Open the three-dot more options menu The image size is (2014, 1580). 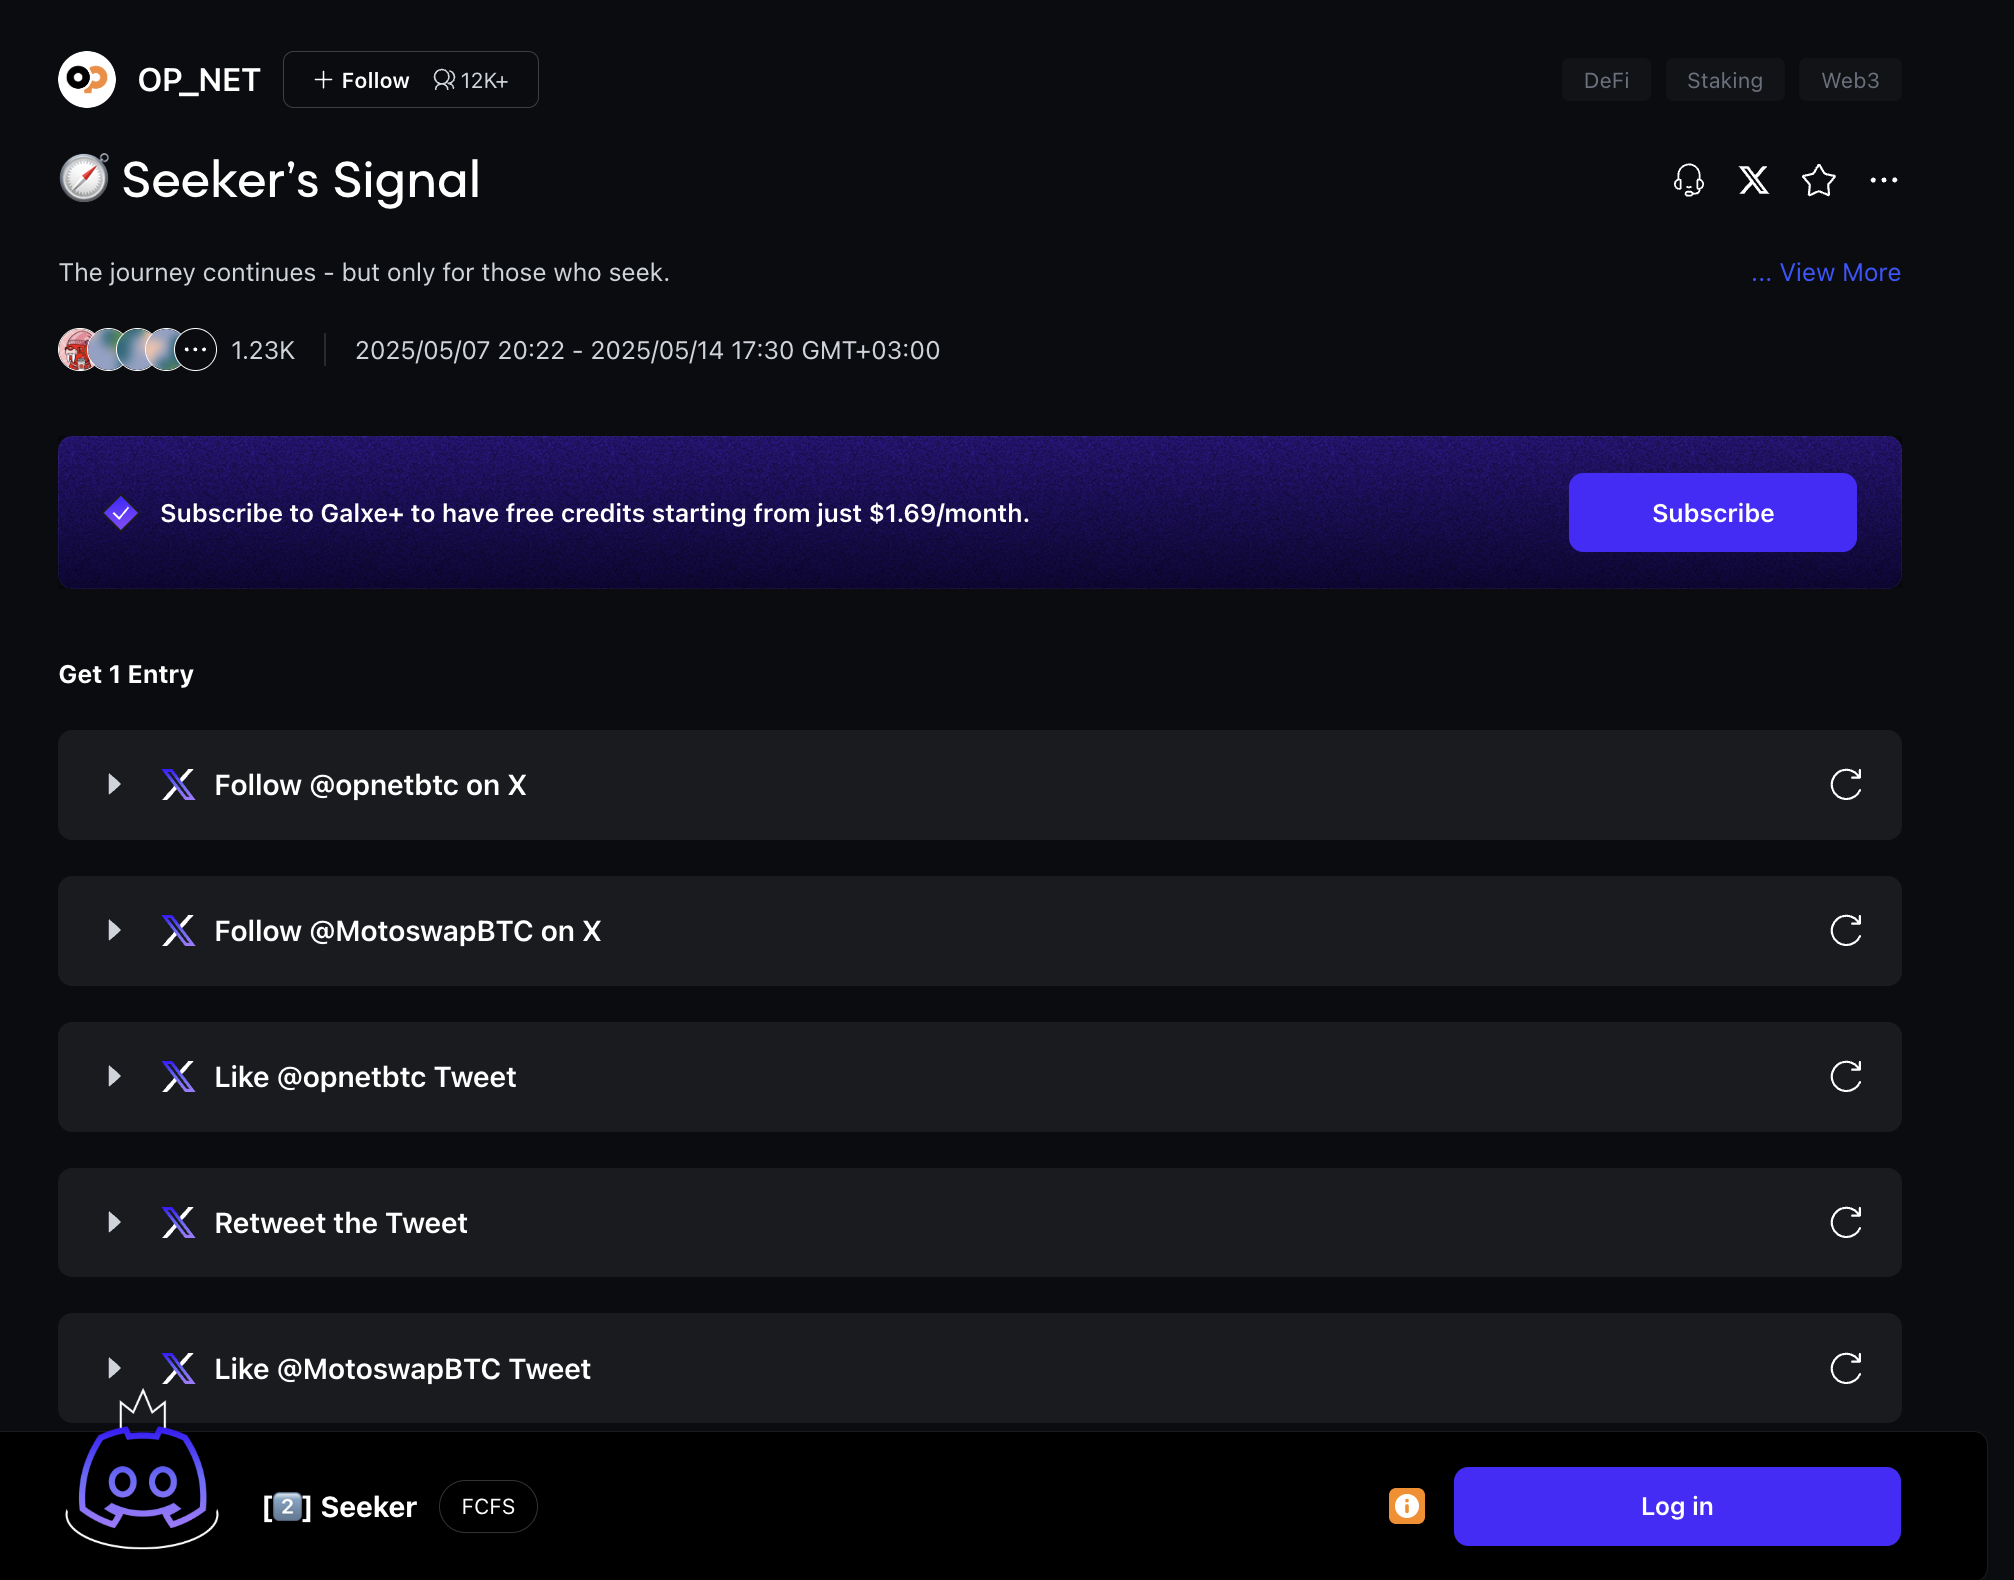pos(1883,181)
